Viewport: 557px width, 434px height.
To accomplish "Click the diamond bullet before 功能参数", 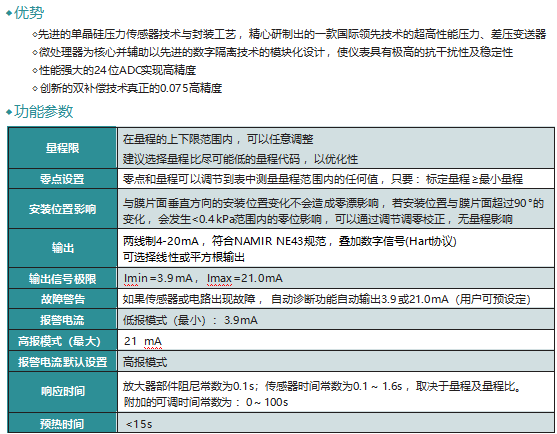I will (x=9, y=112).
